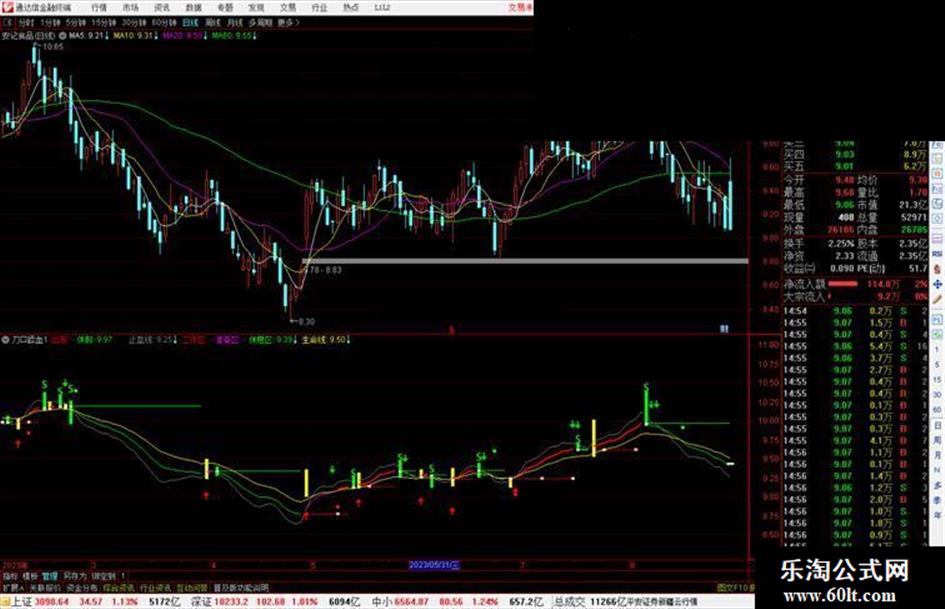Image resolution: width=945 pixels, height=609 pixels.
Task: Click the pencil drawing tool icon
Action: pyautogui.click(x=937, y=298)
